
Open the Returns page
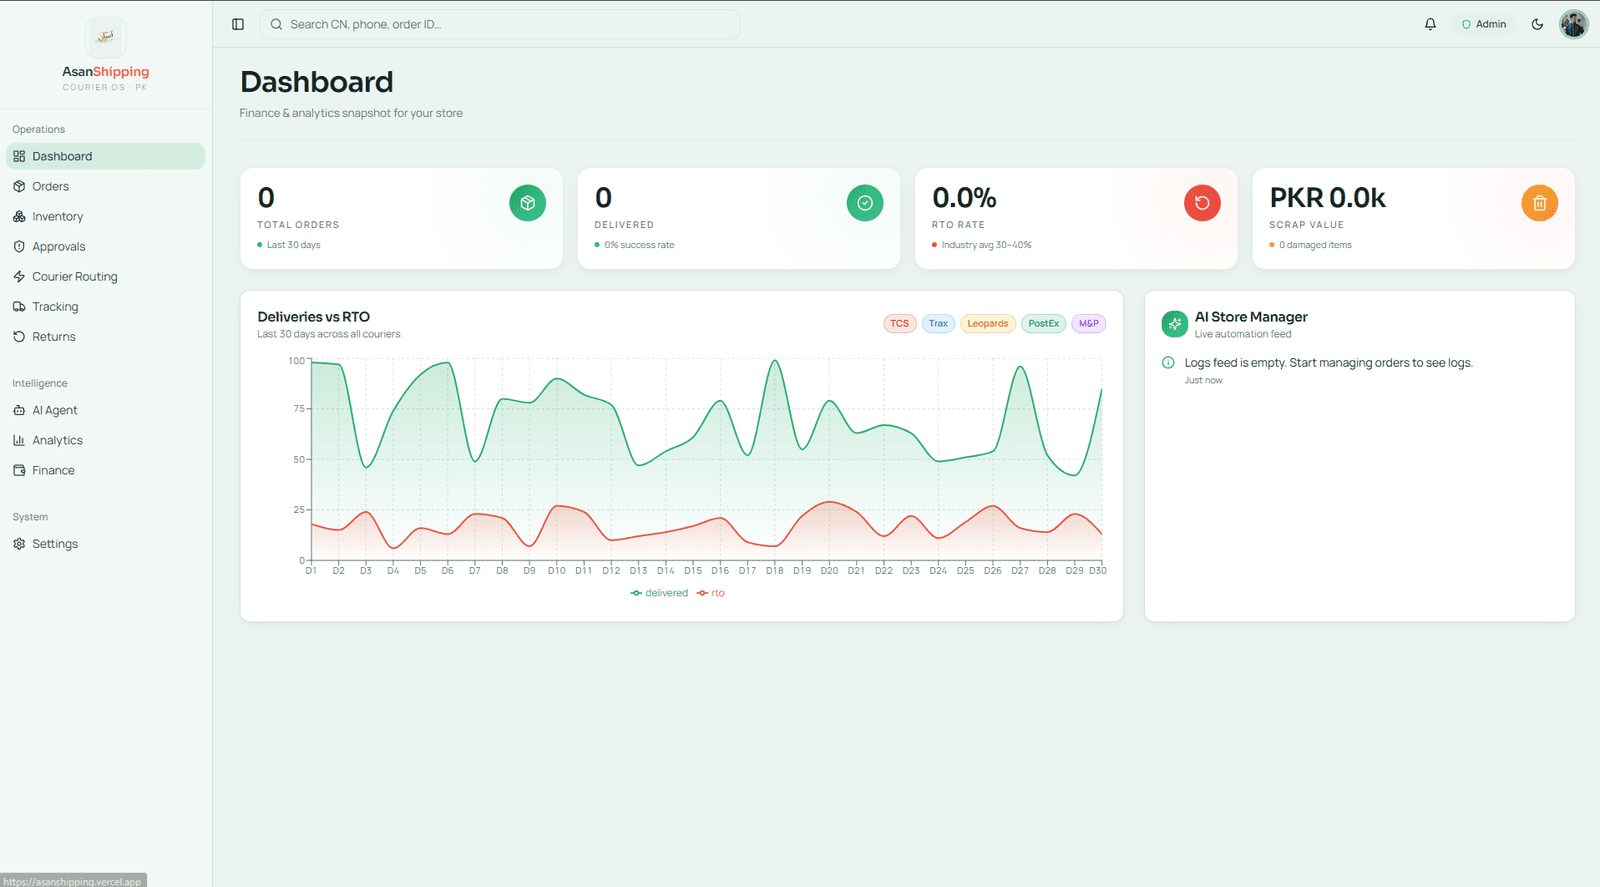click(106, 336)
